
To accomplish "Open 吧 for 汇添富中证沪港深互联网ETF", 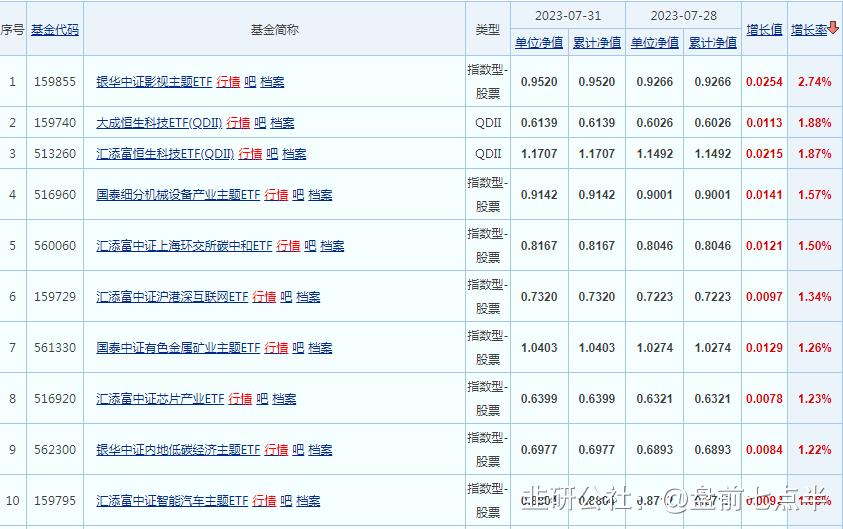I will pyautogui.click(x=286, y=297).
